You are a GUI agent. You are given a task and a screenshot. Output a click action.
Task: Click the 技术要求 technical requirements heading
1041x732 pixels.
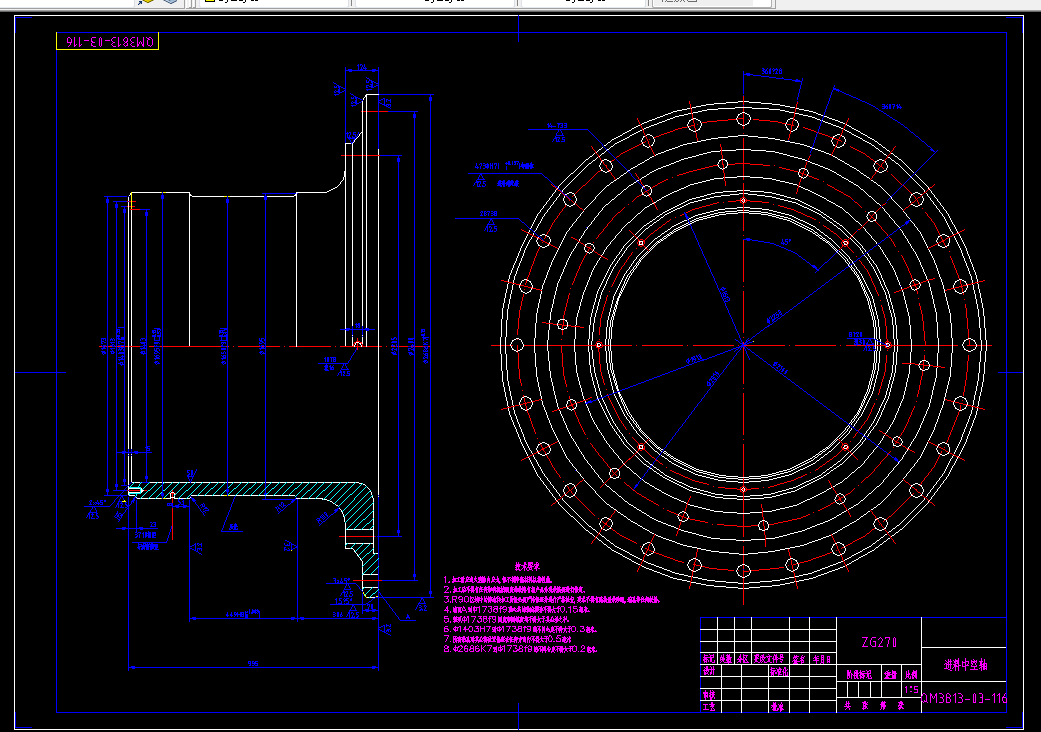(527, 566)
